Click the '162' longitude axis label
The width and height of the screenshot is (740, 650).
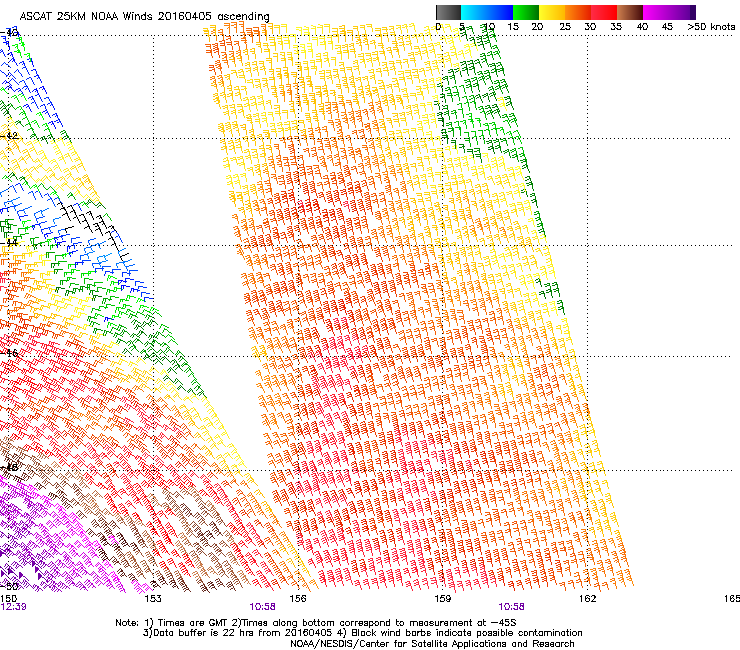tap(588, 599)
